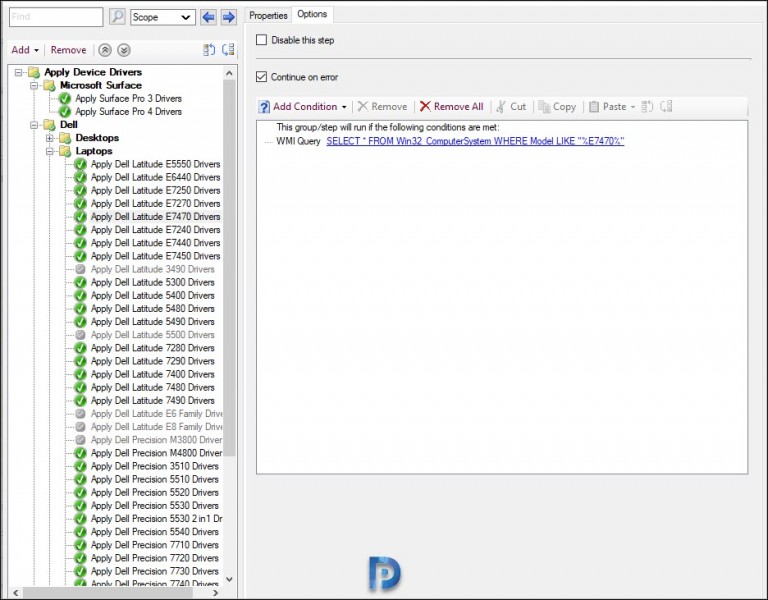Open the Scope dropdown

[x=163, y=17]
